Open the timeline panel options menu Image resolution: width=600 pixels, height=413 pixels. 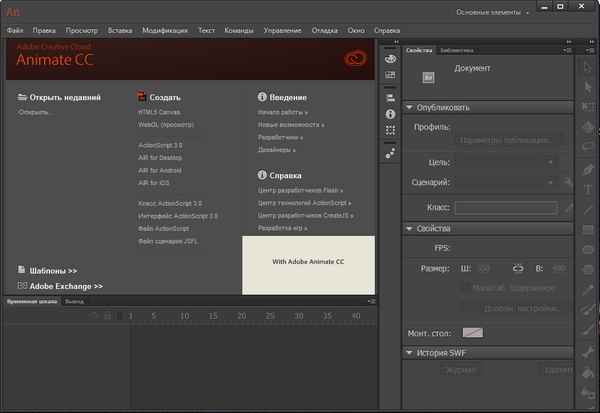(371, 301)
